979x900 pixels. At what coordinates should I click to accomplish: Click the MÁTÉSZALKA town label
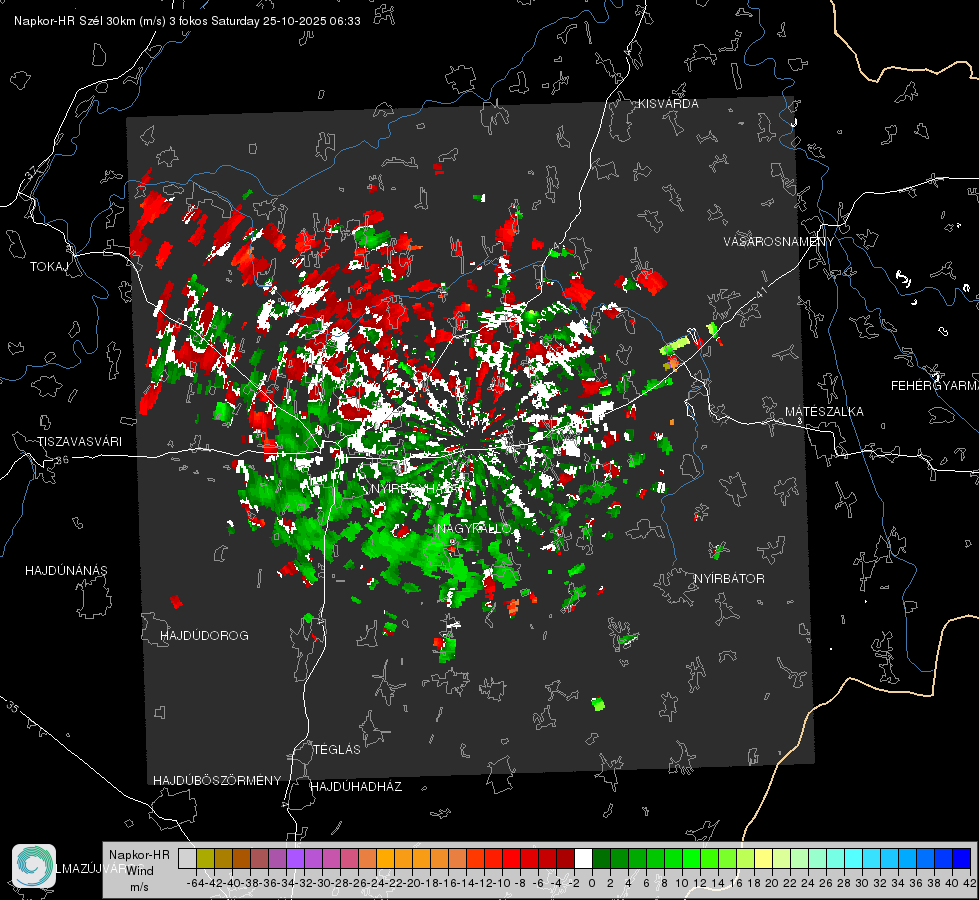click(824, 412)
